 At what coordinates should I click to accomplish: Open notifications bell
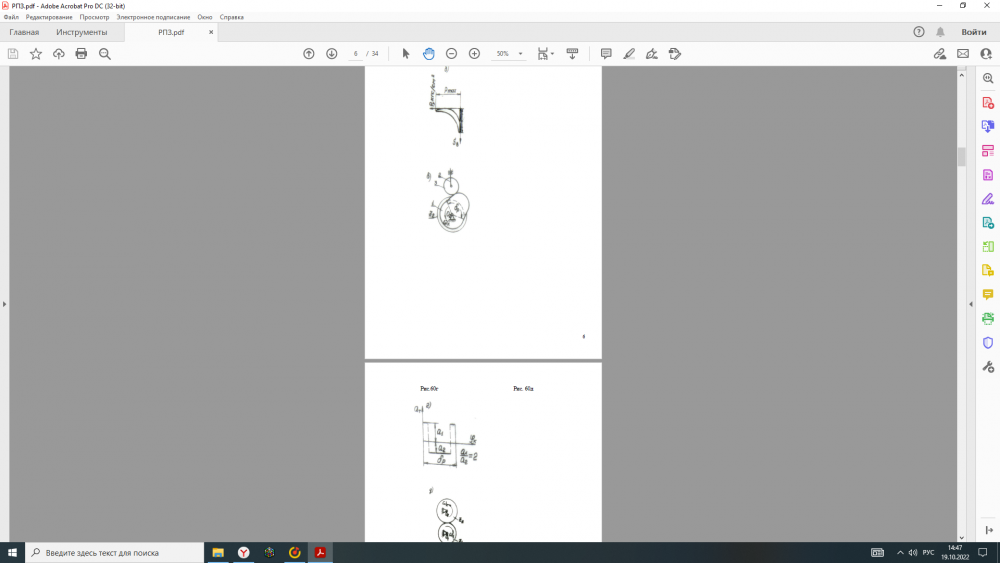(940, 32)
